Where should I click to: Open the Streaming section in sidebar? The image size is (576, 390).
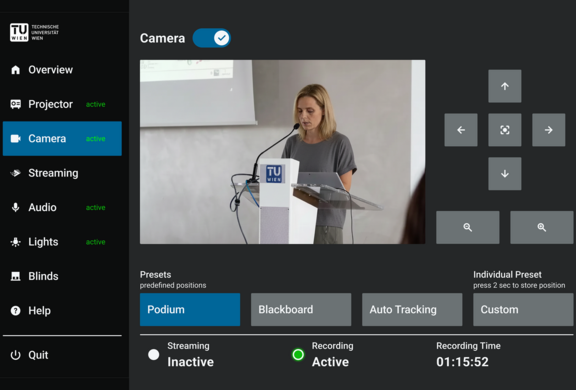pos(62,173)
